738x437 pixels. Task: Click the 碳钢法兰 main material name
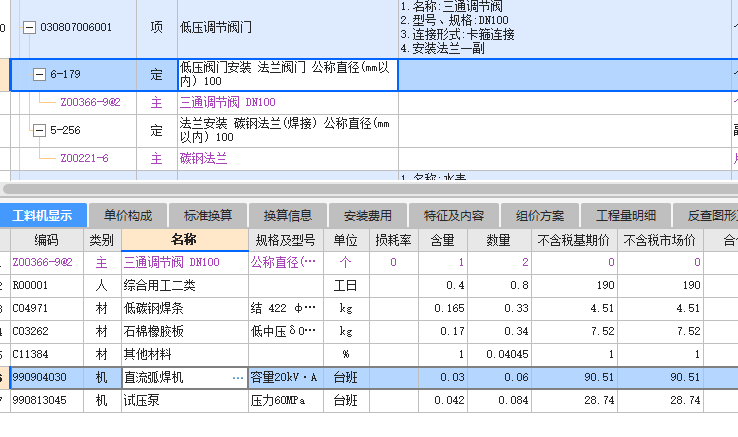point(203,158)
